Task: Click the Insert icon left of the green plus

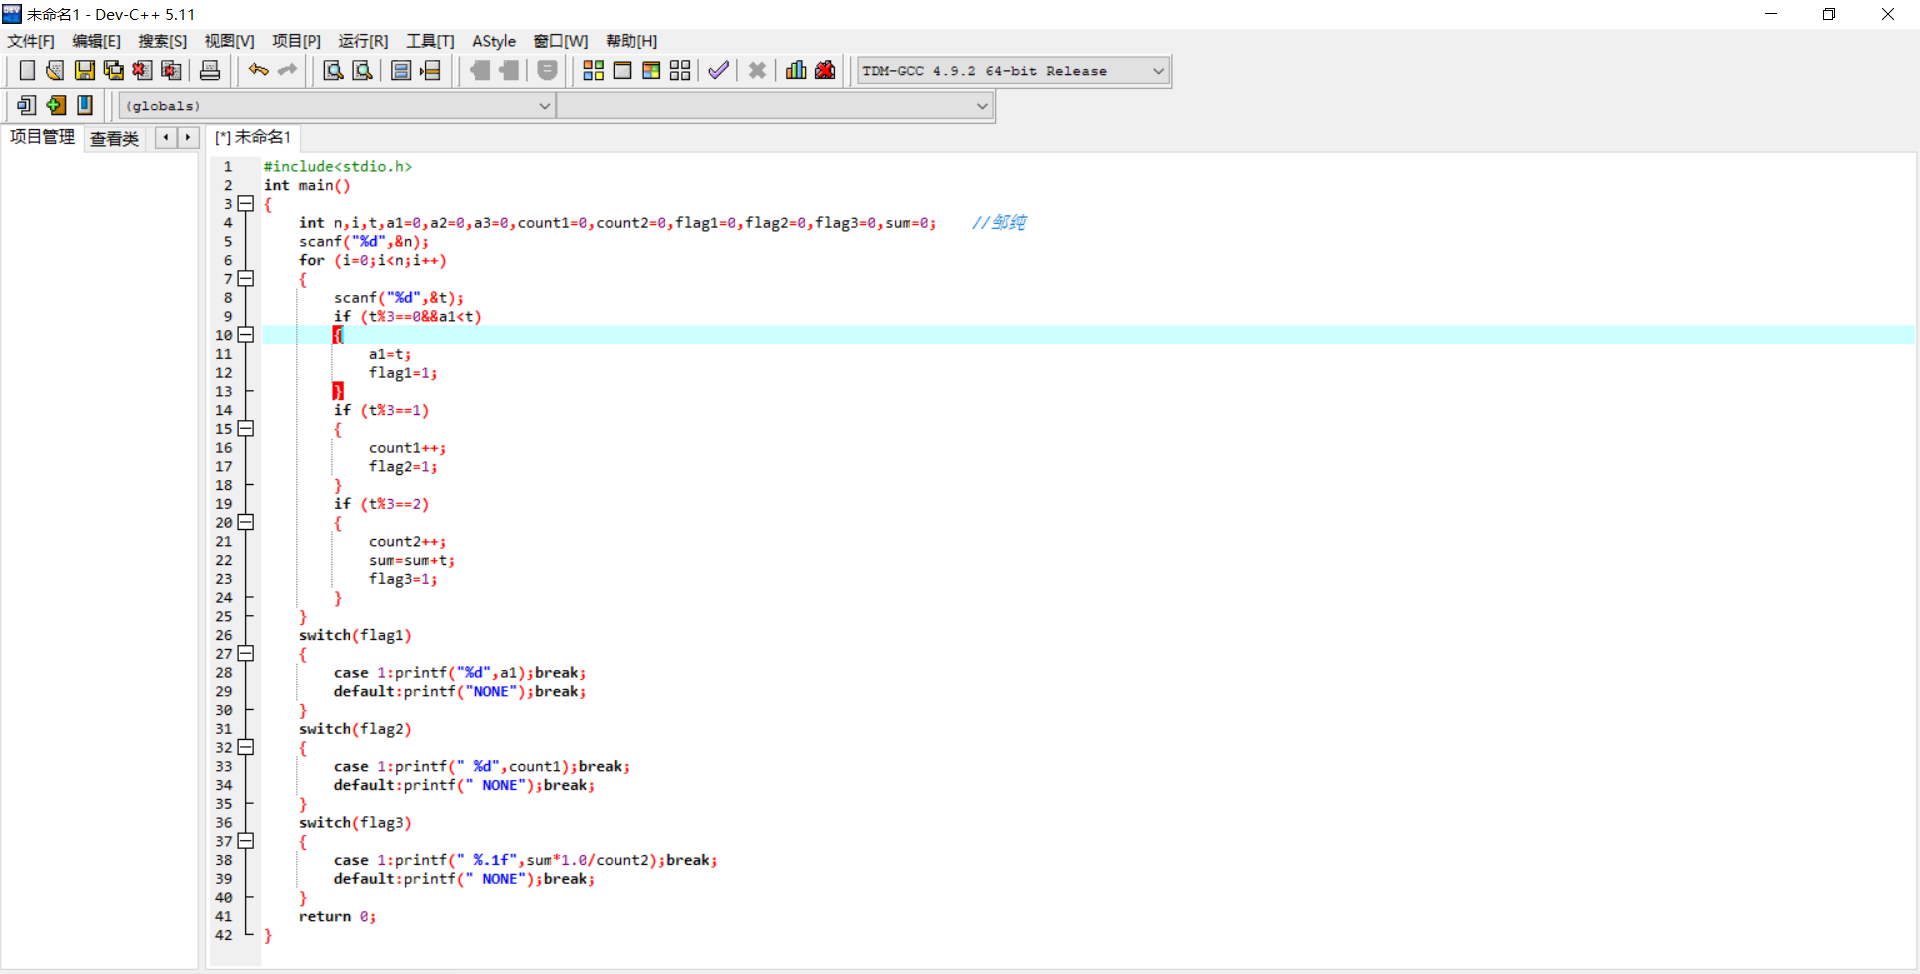Action: 27,105
